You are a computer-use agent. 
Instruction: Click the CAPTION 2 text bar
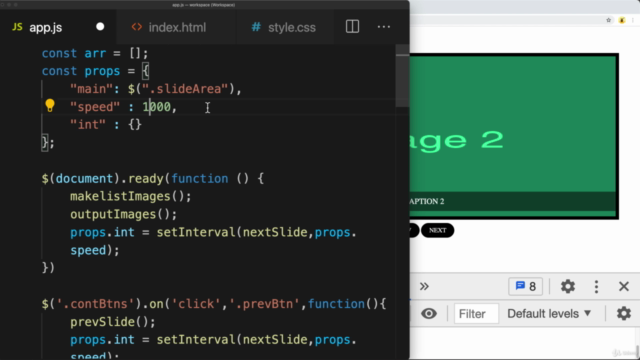click(513, 201)
